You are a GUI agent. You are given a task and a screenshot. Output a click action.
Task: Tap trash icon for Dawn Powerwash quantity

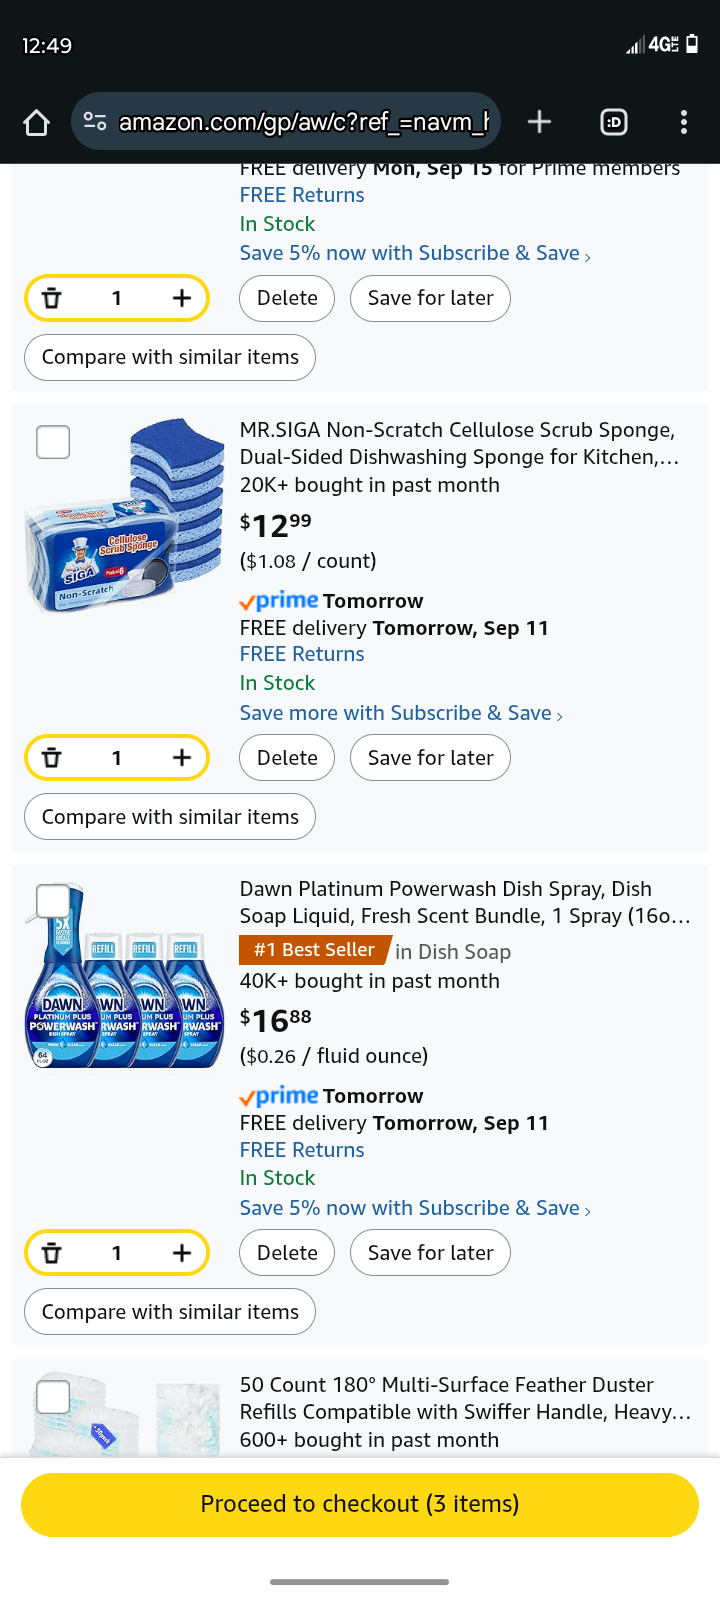tap(52, 1253)
